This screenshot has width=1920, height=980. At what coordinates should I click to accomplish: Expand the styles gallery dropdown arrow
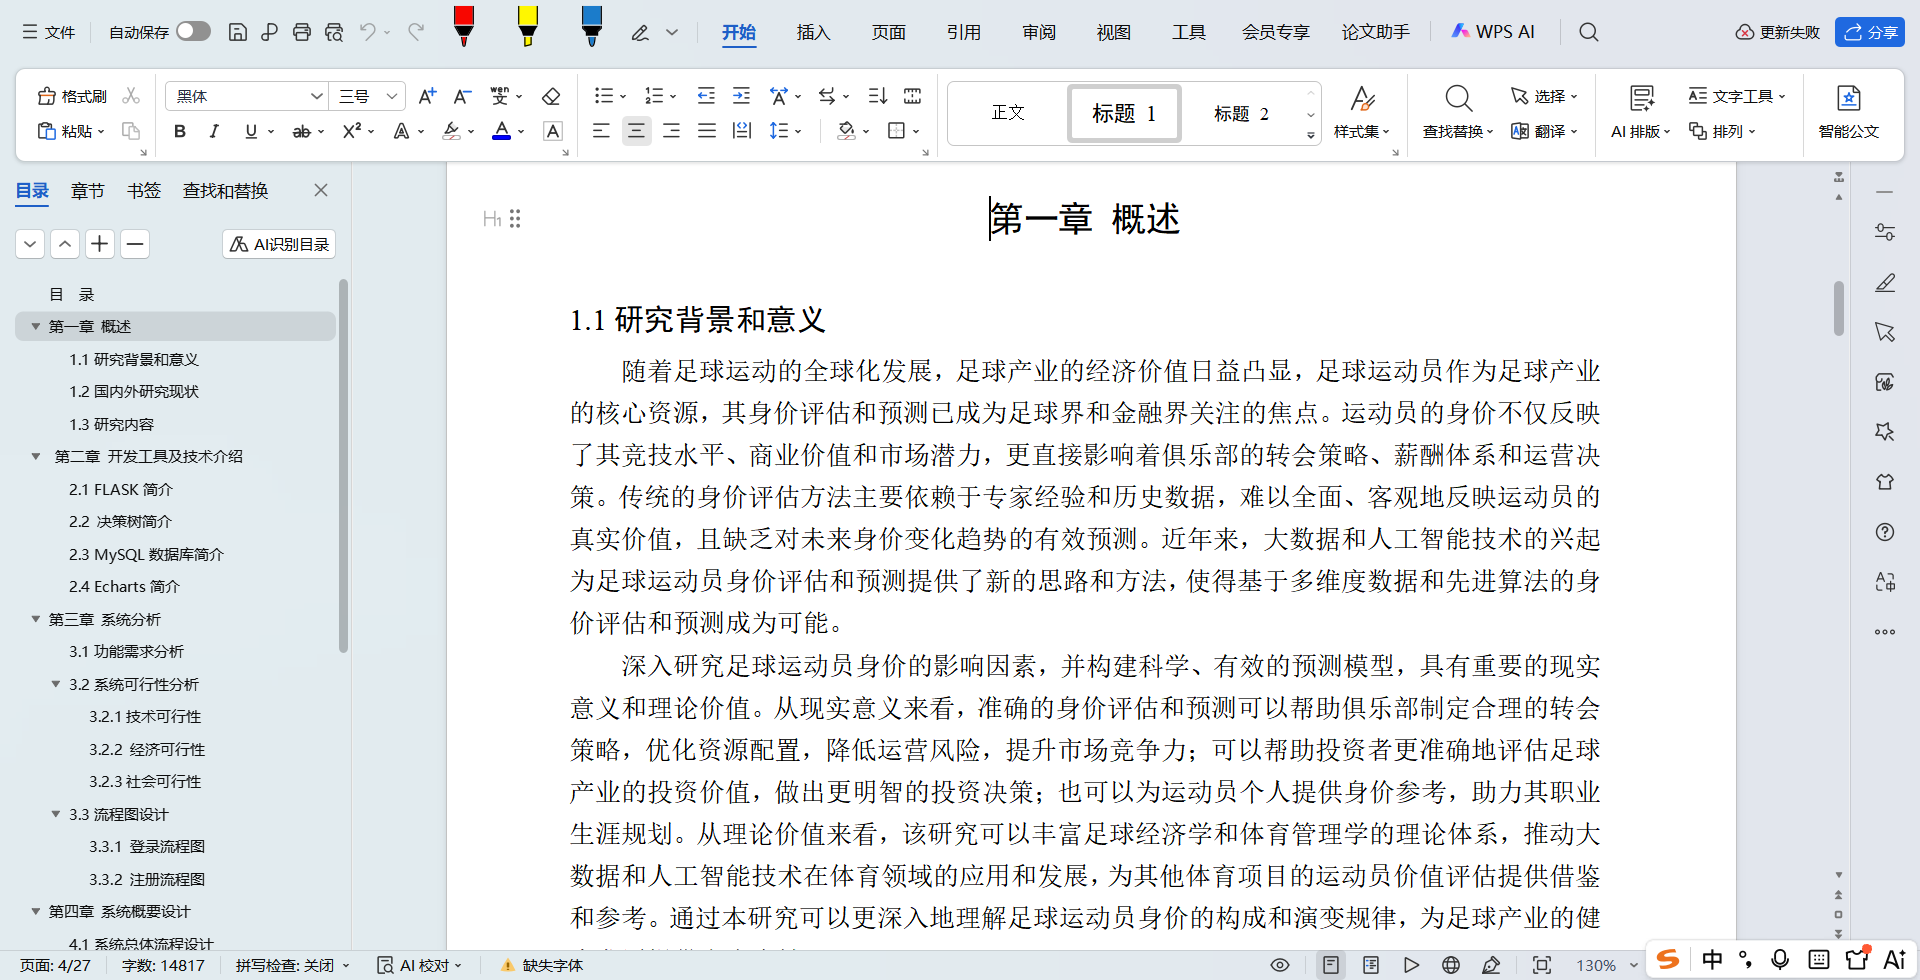1310,135
